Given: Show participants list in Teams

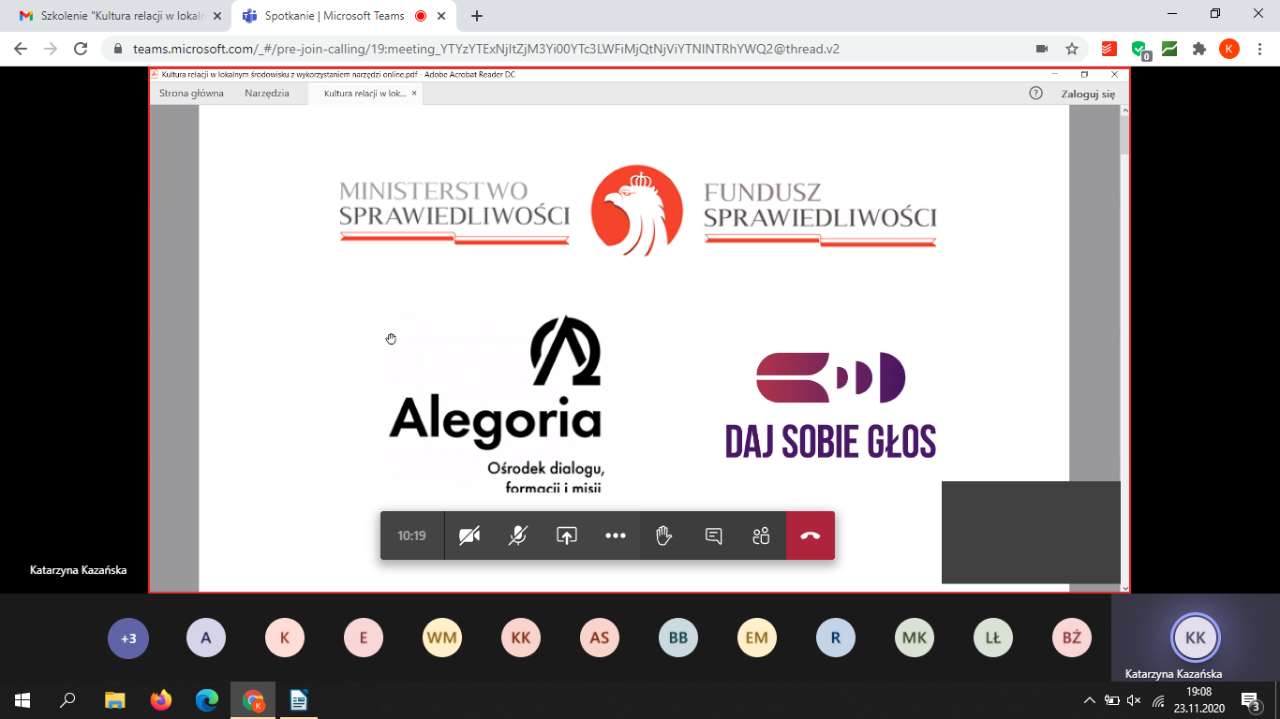Looking at the screenshot, I should 761,536.
